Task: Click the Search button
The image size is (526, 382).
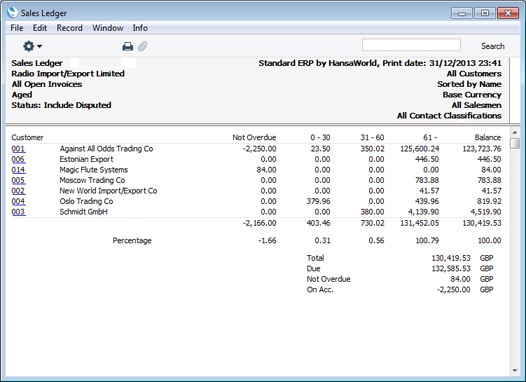Action: 492,46
